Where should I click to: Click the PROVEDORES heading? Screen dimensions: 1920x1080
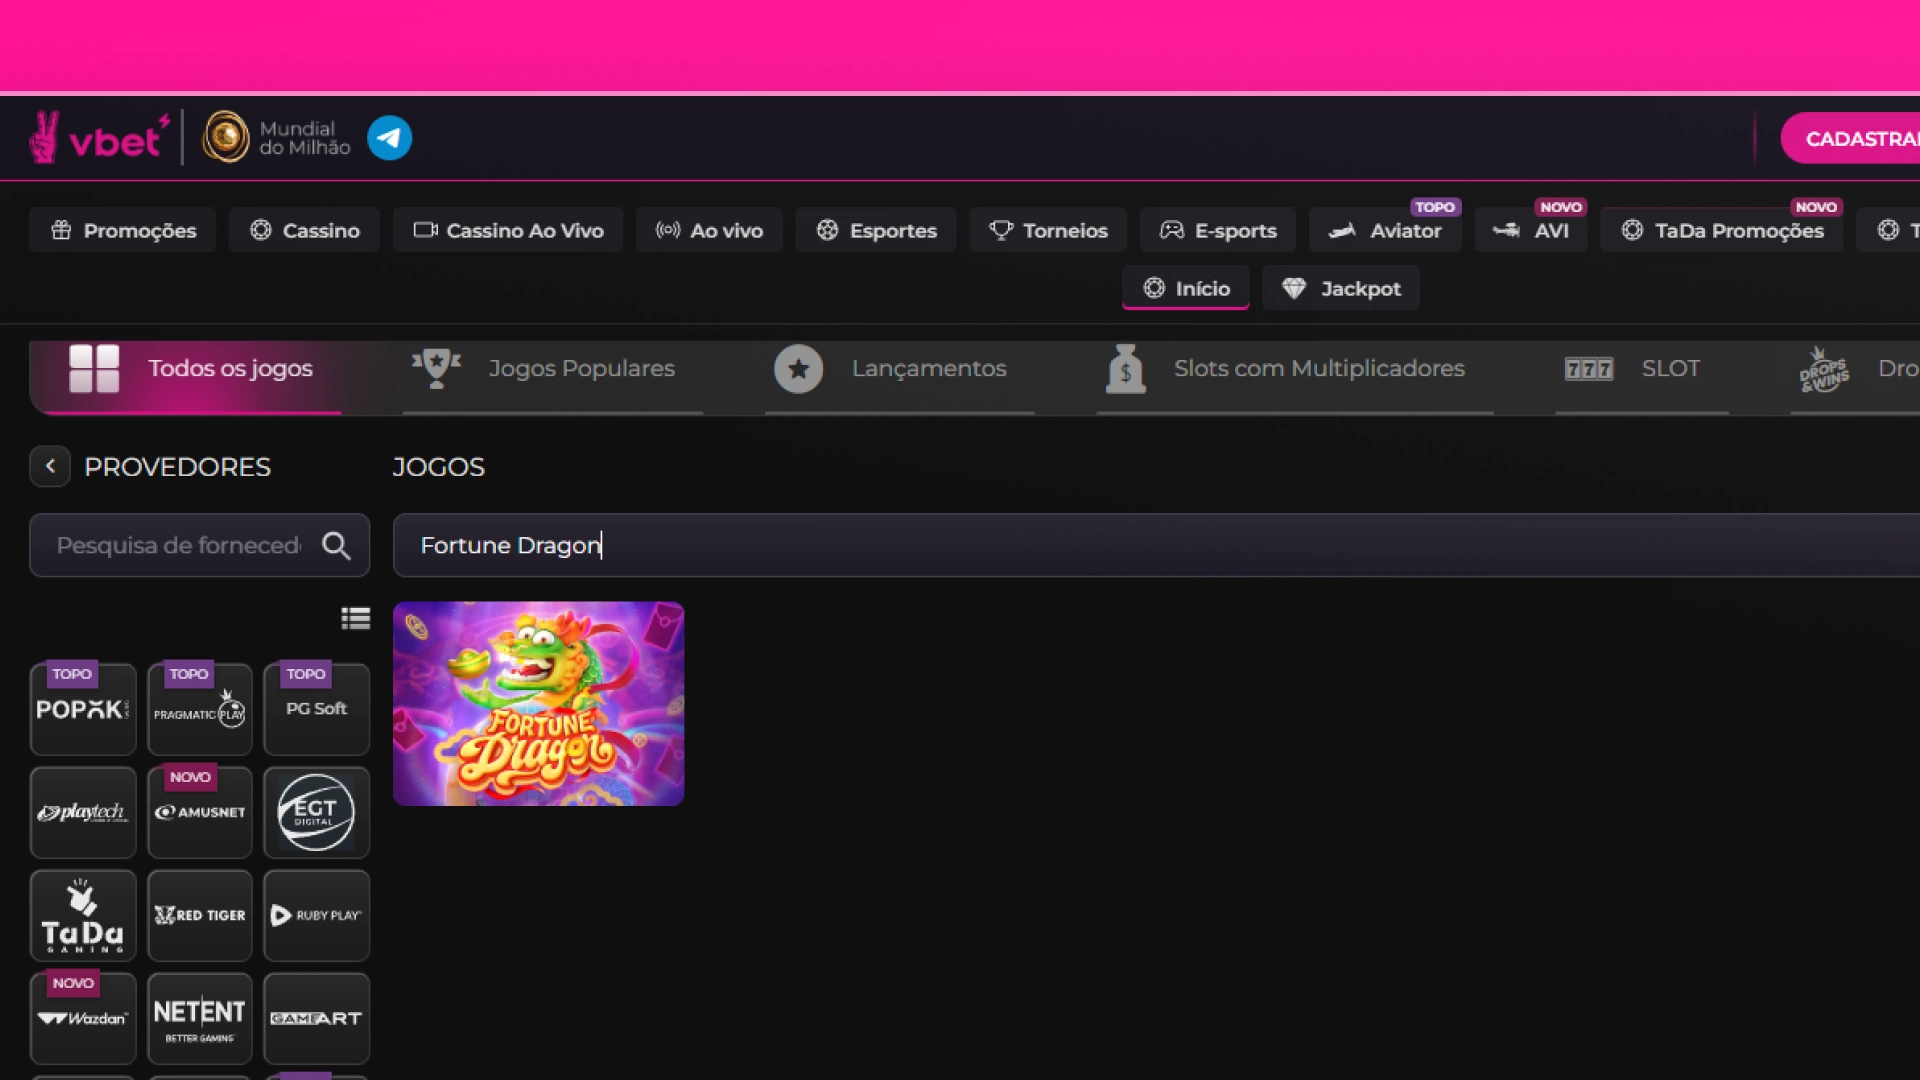pyautogui.click(x=177, y=467)
